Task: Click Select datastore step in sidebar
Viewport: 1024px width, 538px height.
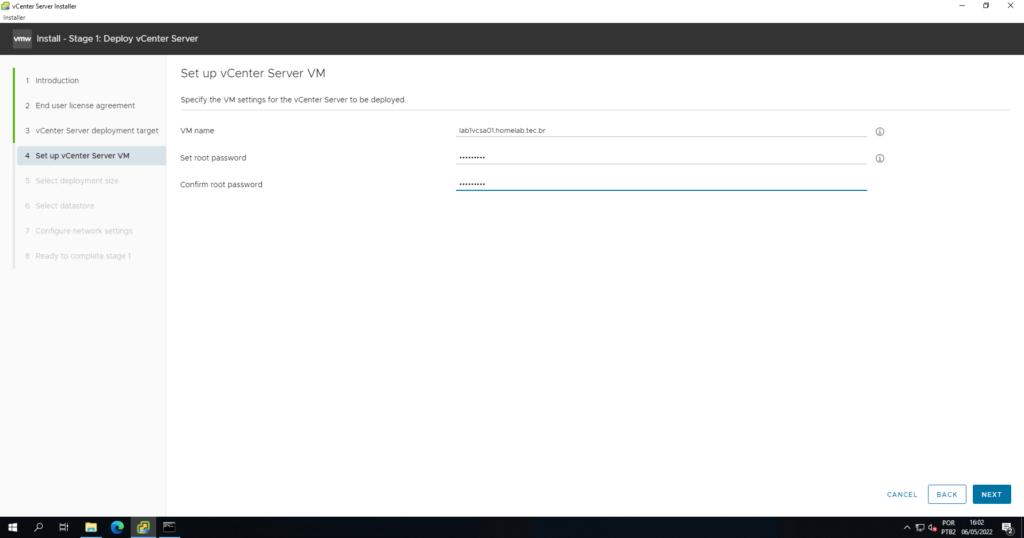Action: coord(65,206)
